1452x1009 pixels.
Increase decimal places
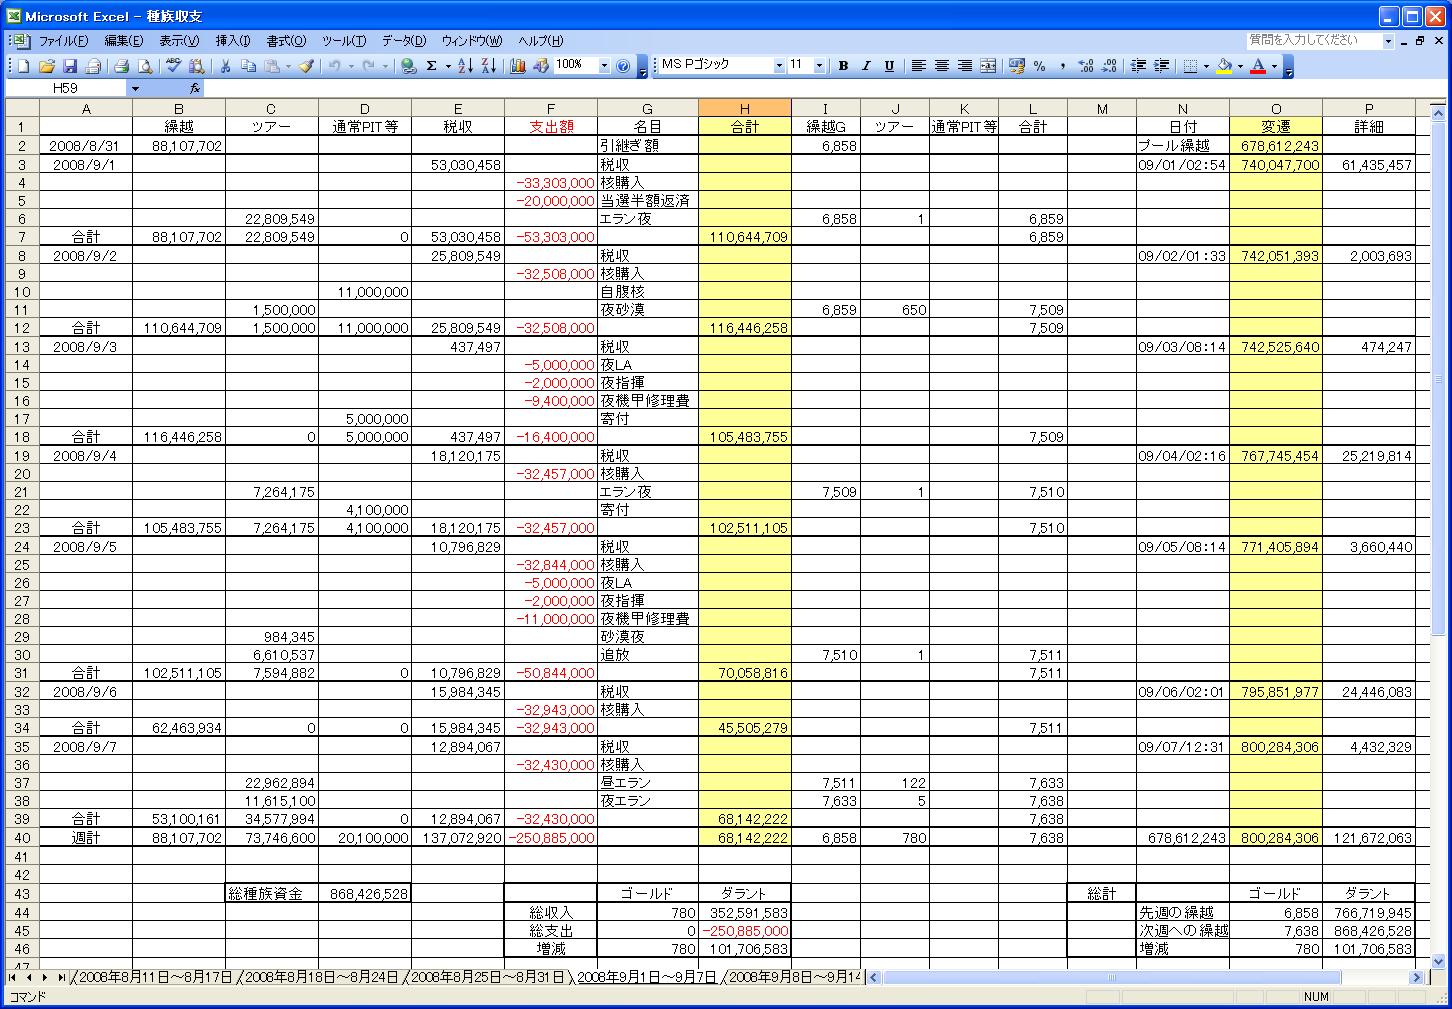click(1086, 66)
